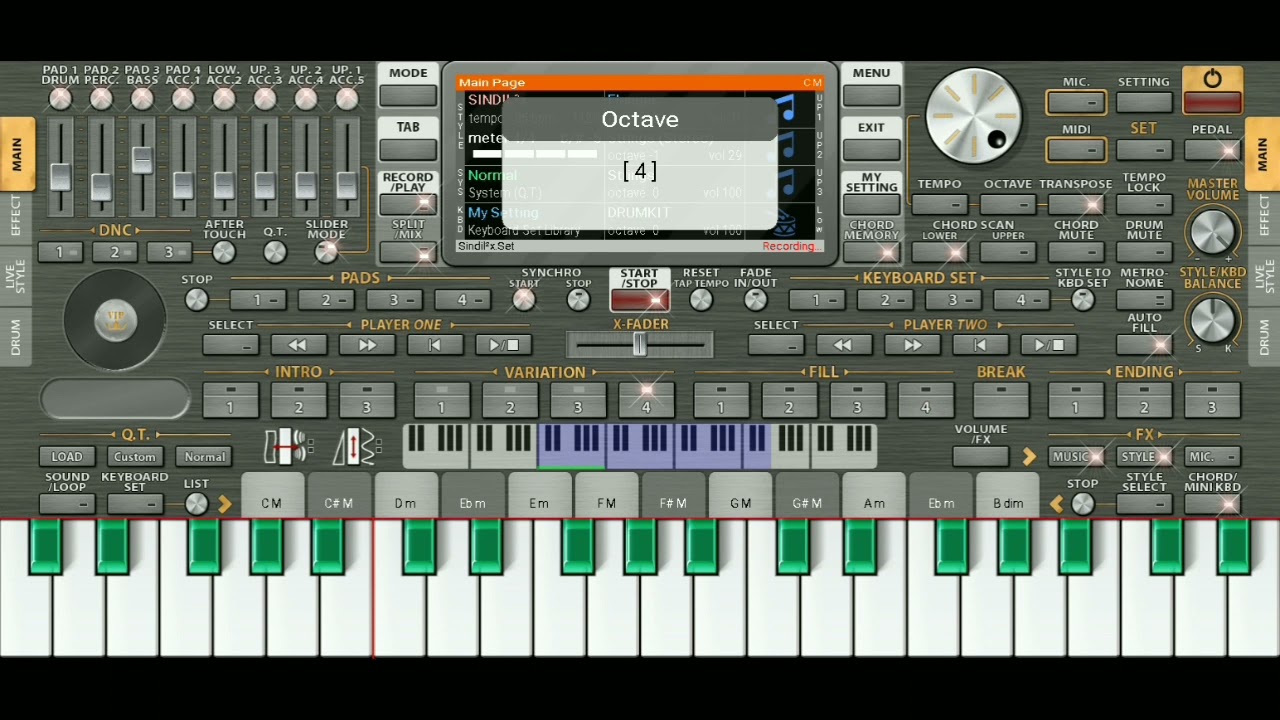This screenshot has height=720, width=1280.
Task: Open the metronome pendulum icon
Action: pyautogui.click(x=356, y=446)
